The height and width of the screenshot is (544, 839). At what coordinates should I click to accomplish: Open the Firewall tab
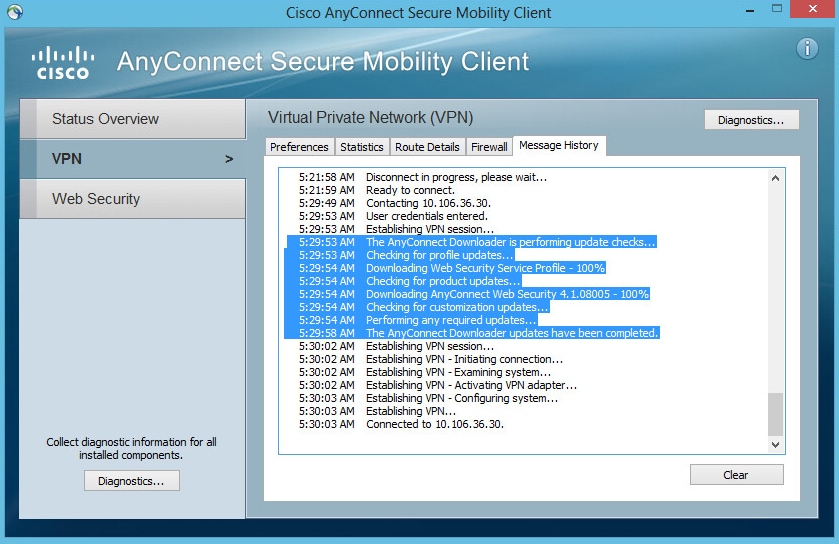(489, 147)
